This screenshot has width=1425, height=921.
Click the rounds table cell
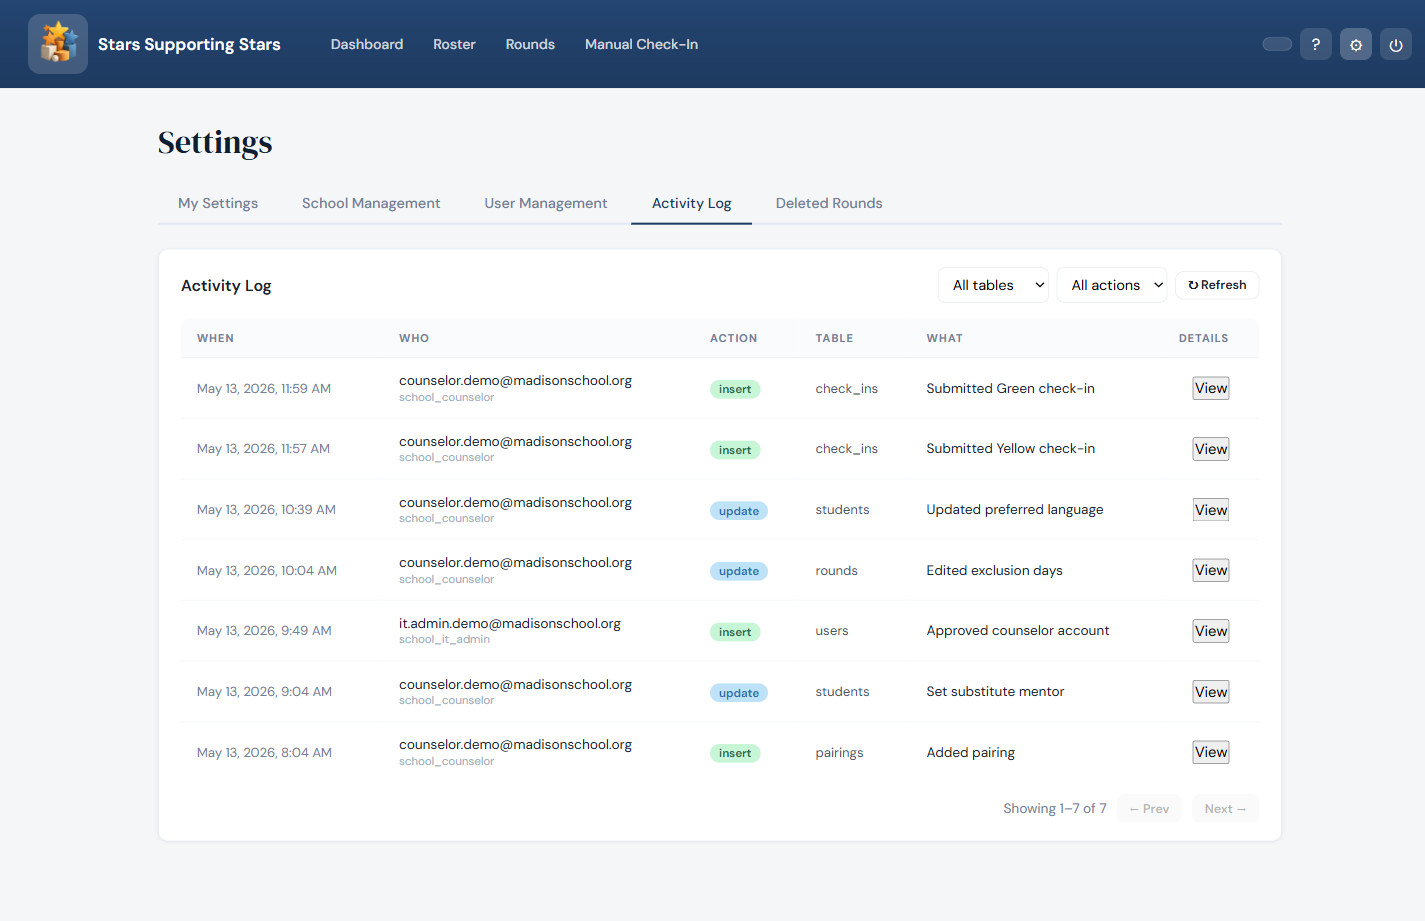pos(836,570)
